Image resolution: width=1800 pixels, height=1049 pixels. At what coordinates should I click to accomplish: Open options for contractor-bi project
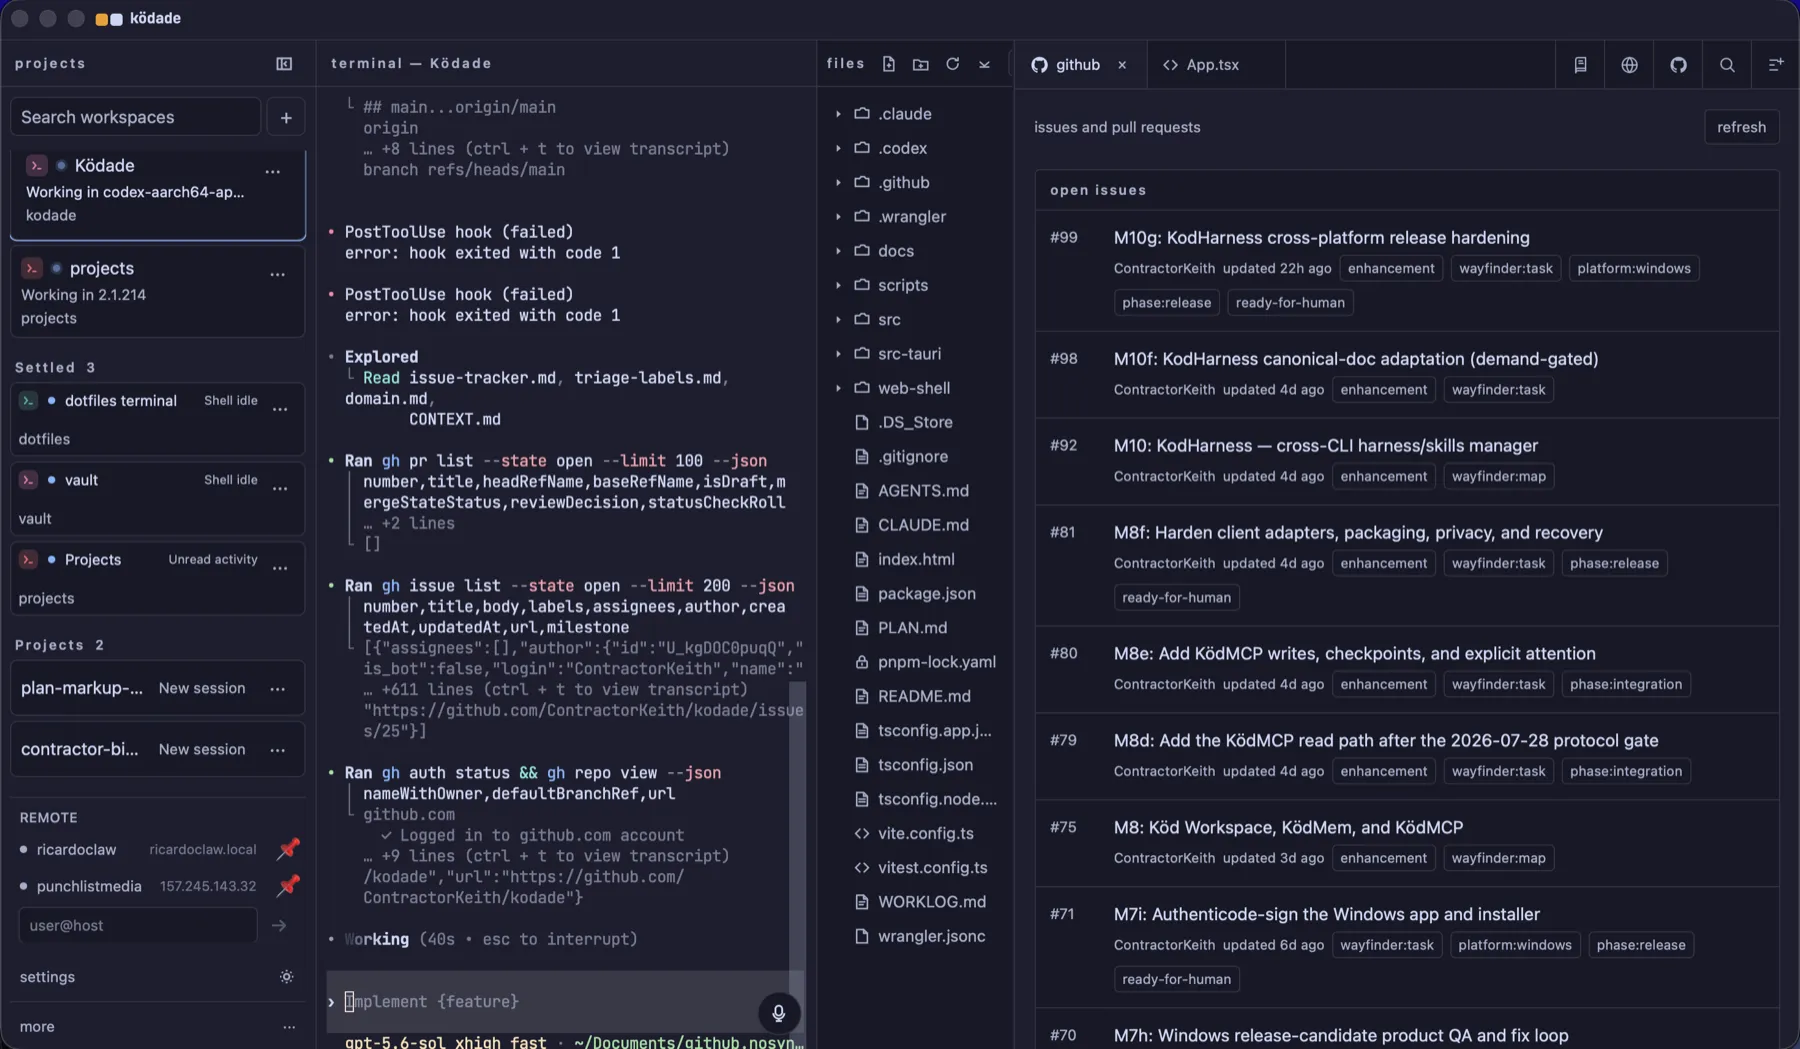277,750
